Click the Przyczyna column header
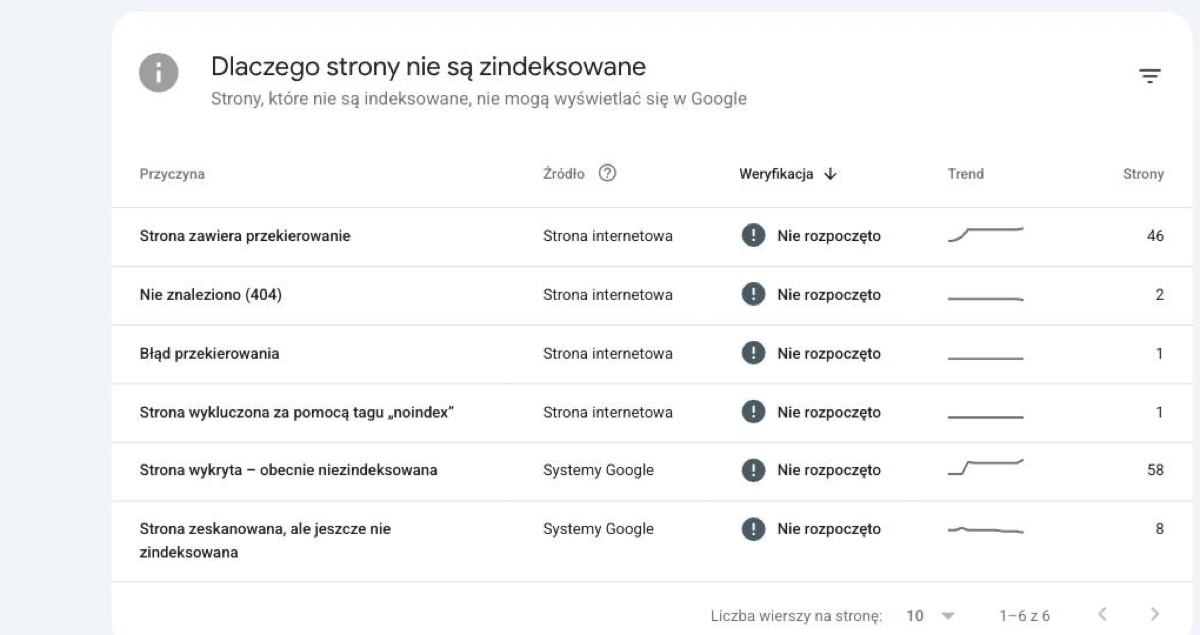1200x635 pixels. coord(172,174)
